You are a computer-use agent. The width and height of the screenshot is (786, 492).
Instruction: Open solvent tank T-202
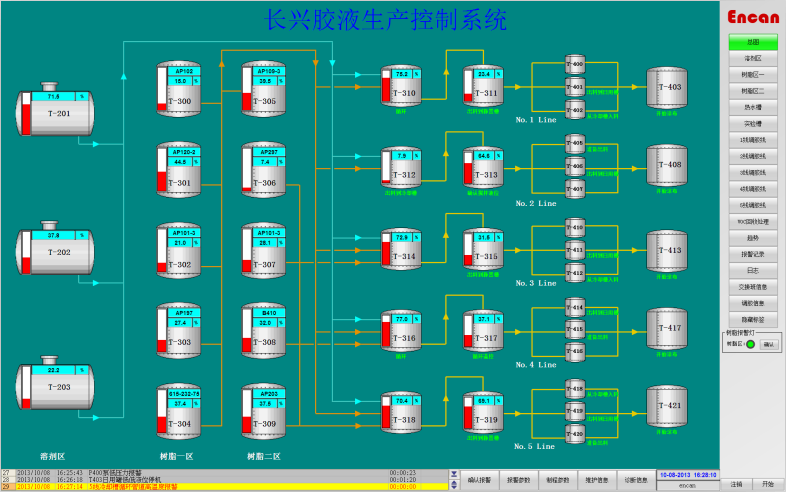(x=55, y=248)
